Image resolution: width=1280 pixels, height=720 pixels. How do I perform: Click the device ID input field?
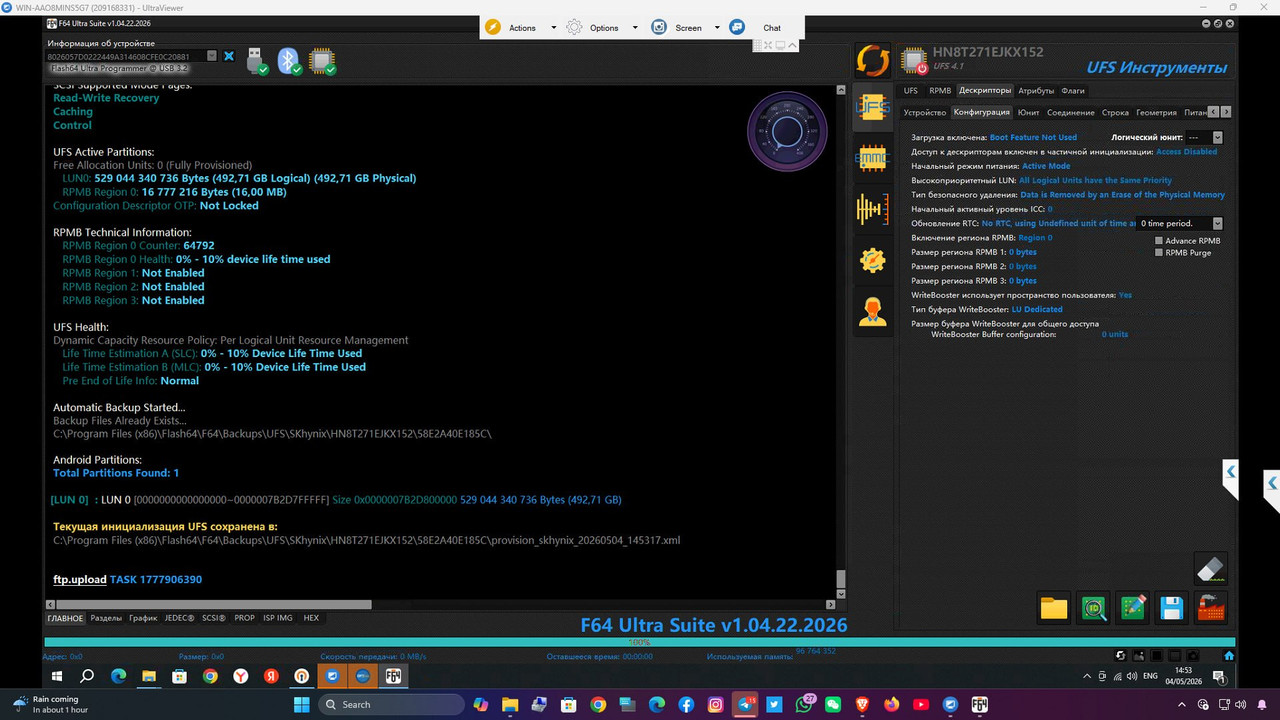click(x=126, y=56)
